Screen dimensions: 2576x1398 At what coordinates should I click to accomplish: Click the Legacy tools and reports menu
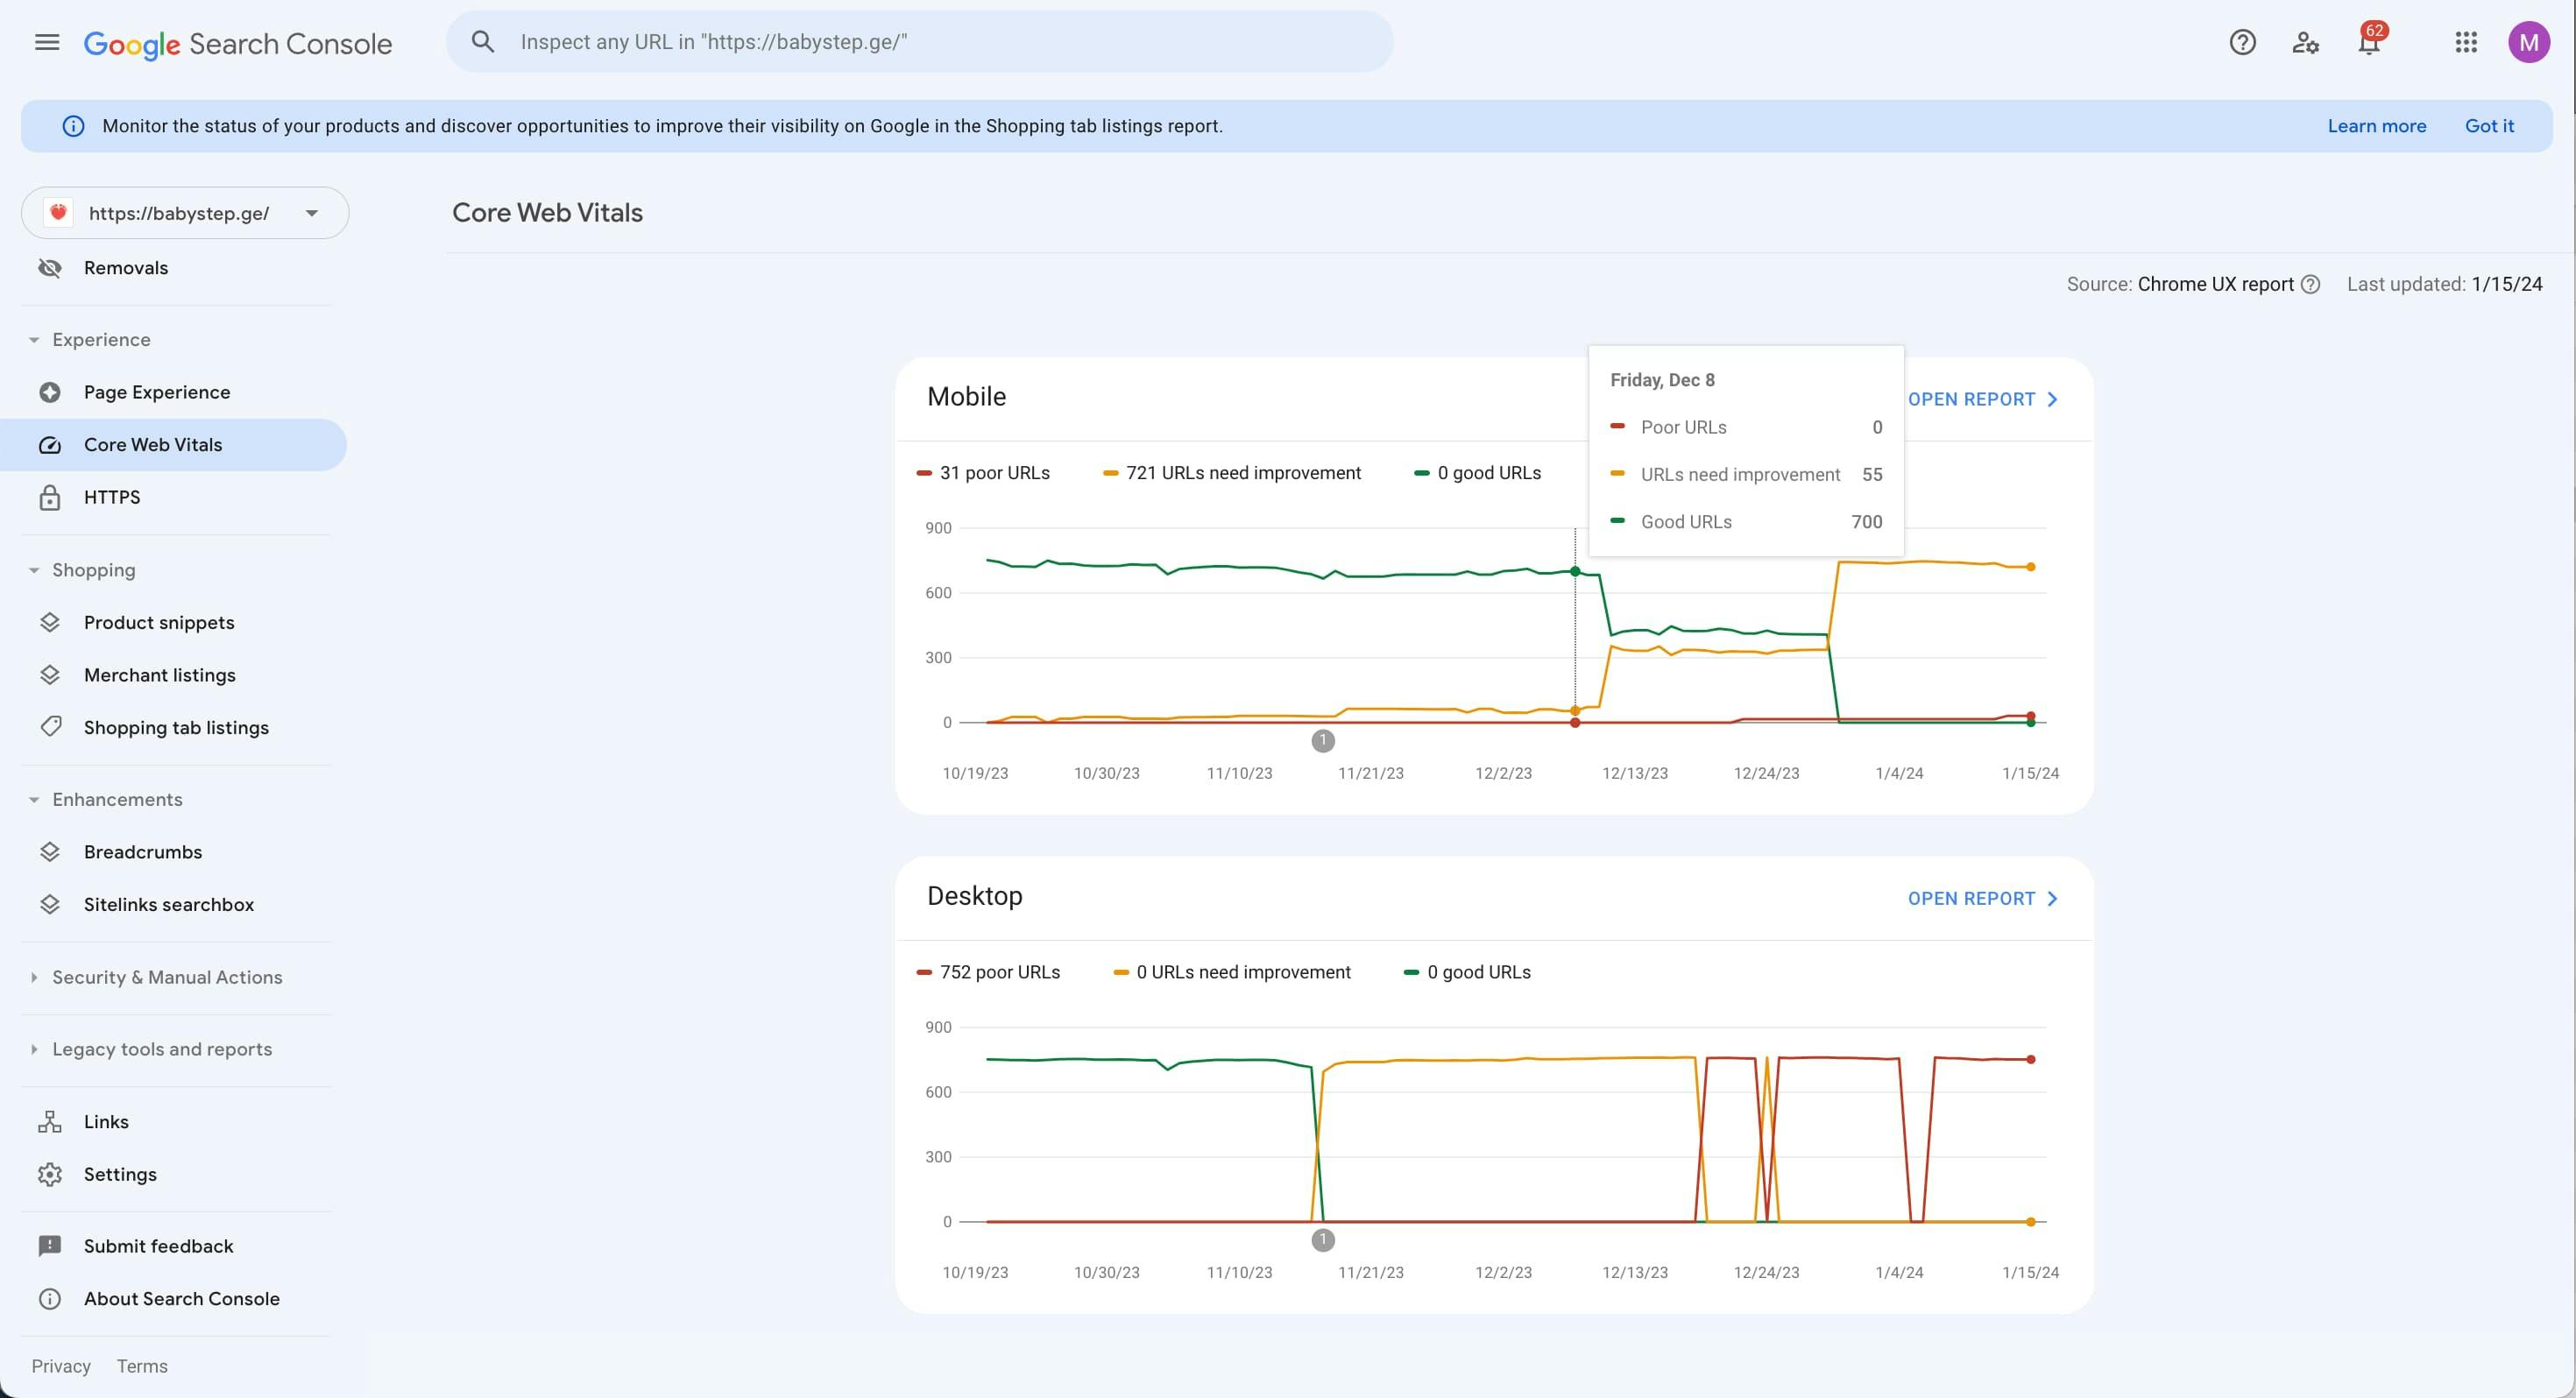click(162, 1048)
